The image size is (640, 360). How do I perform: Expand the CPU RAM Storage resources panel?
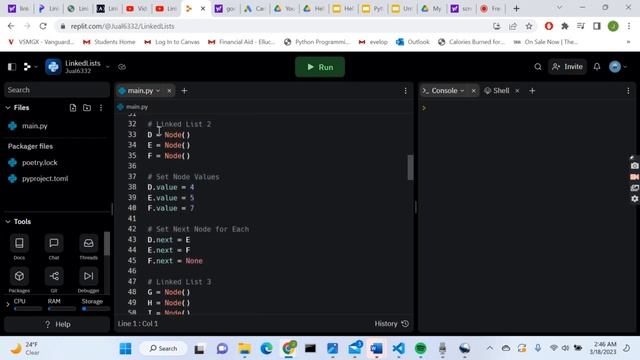(x=8, y=304)
